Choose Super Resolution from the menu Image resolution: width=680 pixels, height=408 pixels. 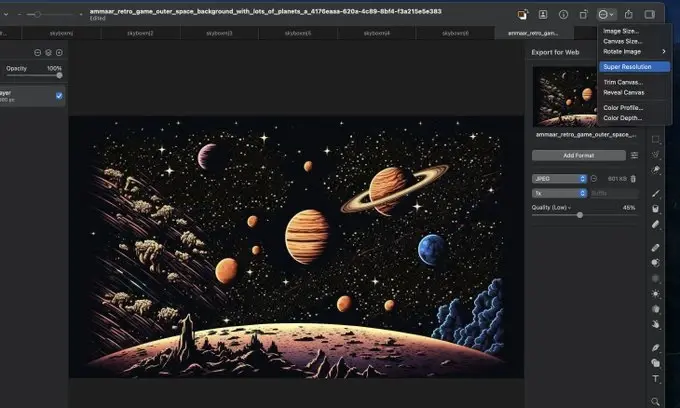(627, 67)
